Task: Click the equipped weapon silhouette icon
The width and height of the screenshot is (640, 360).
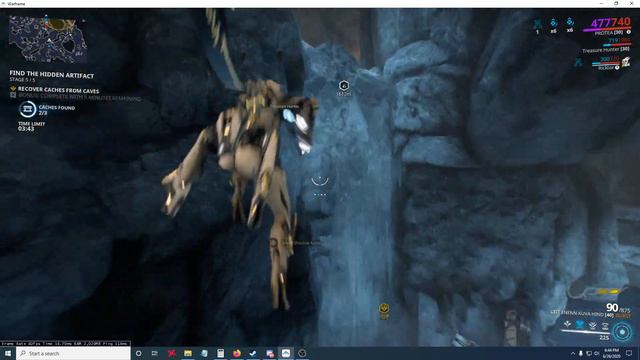Action: pos(597,292)
